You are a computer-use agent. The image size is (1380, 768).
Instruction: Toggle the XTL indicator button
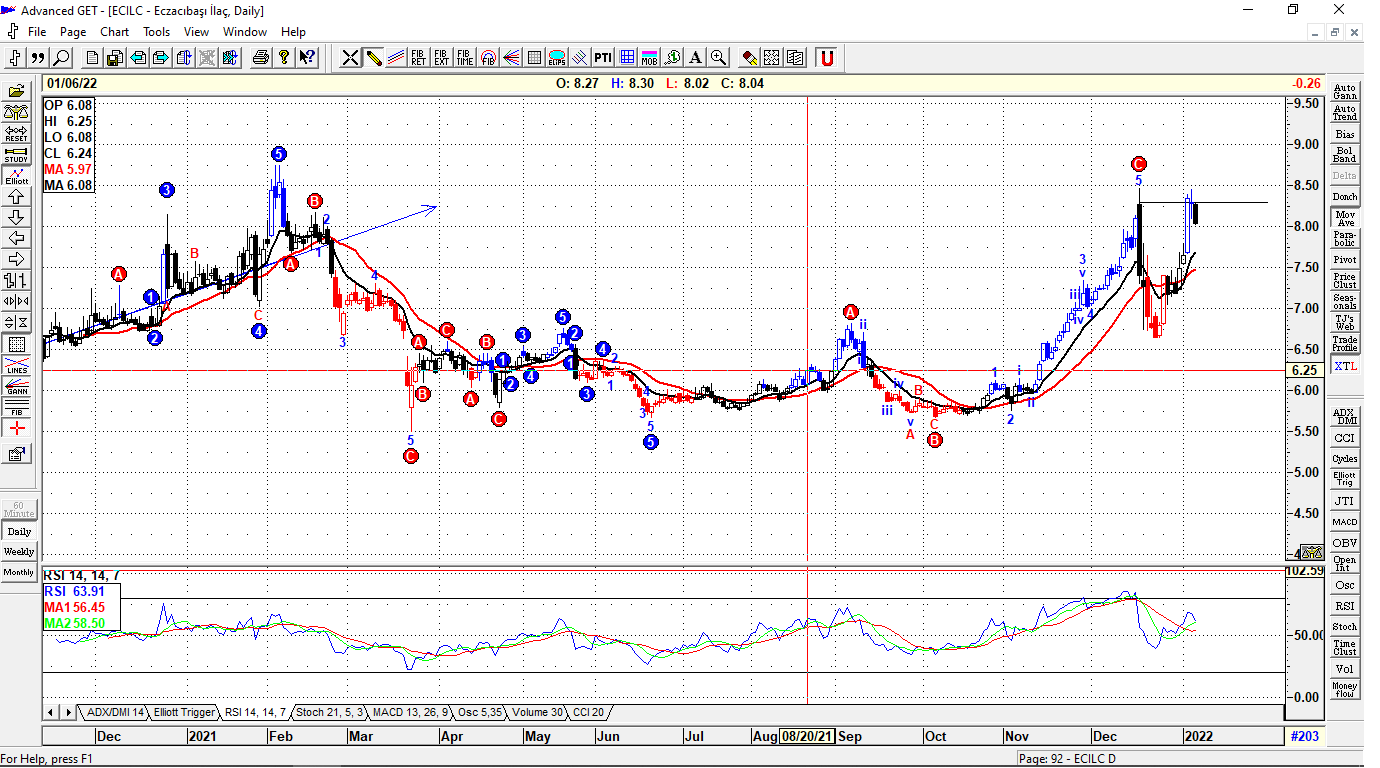click(x=1345, y=366)
